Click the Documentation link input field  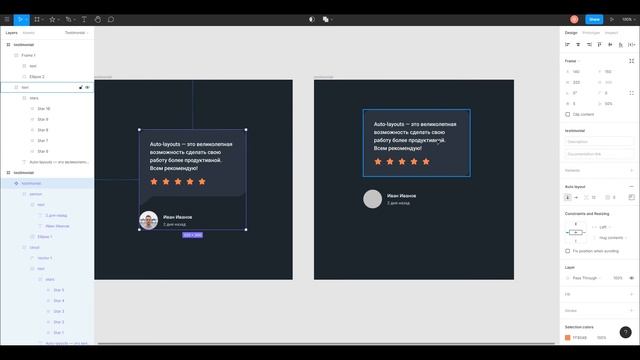coord(599,154)
